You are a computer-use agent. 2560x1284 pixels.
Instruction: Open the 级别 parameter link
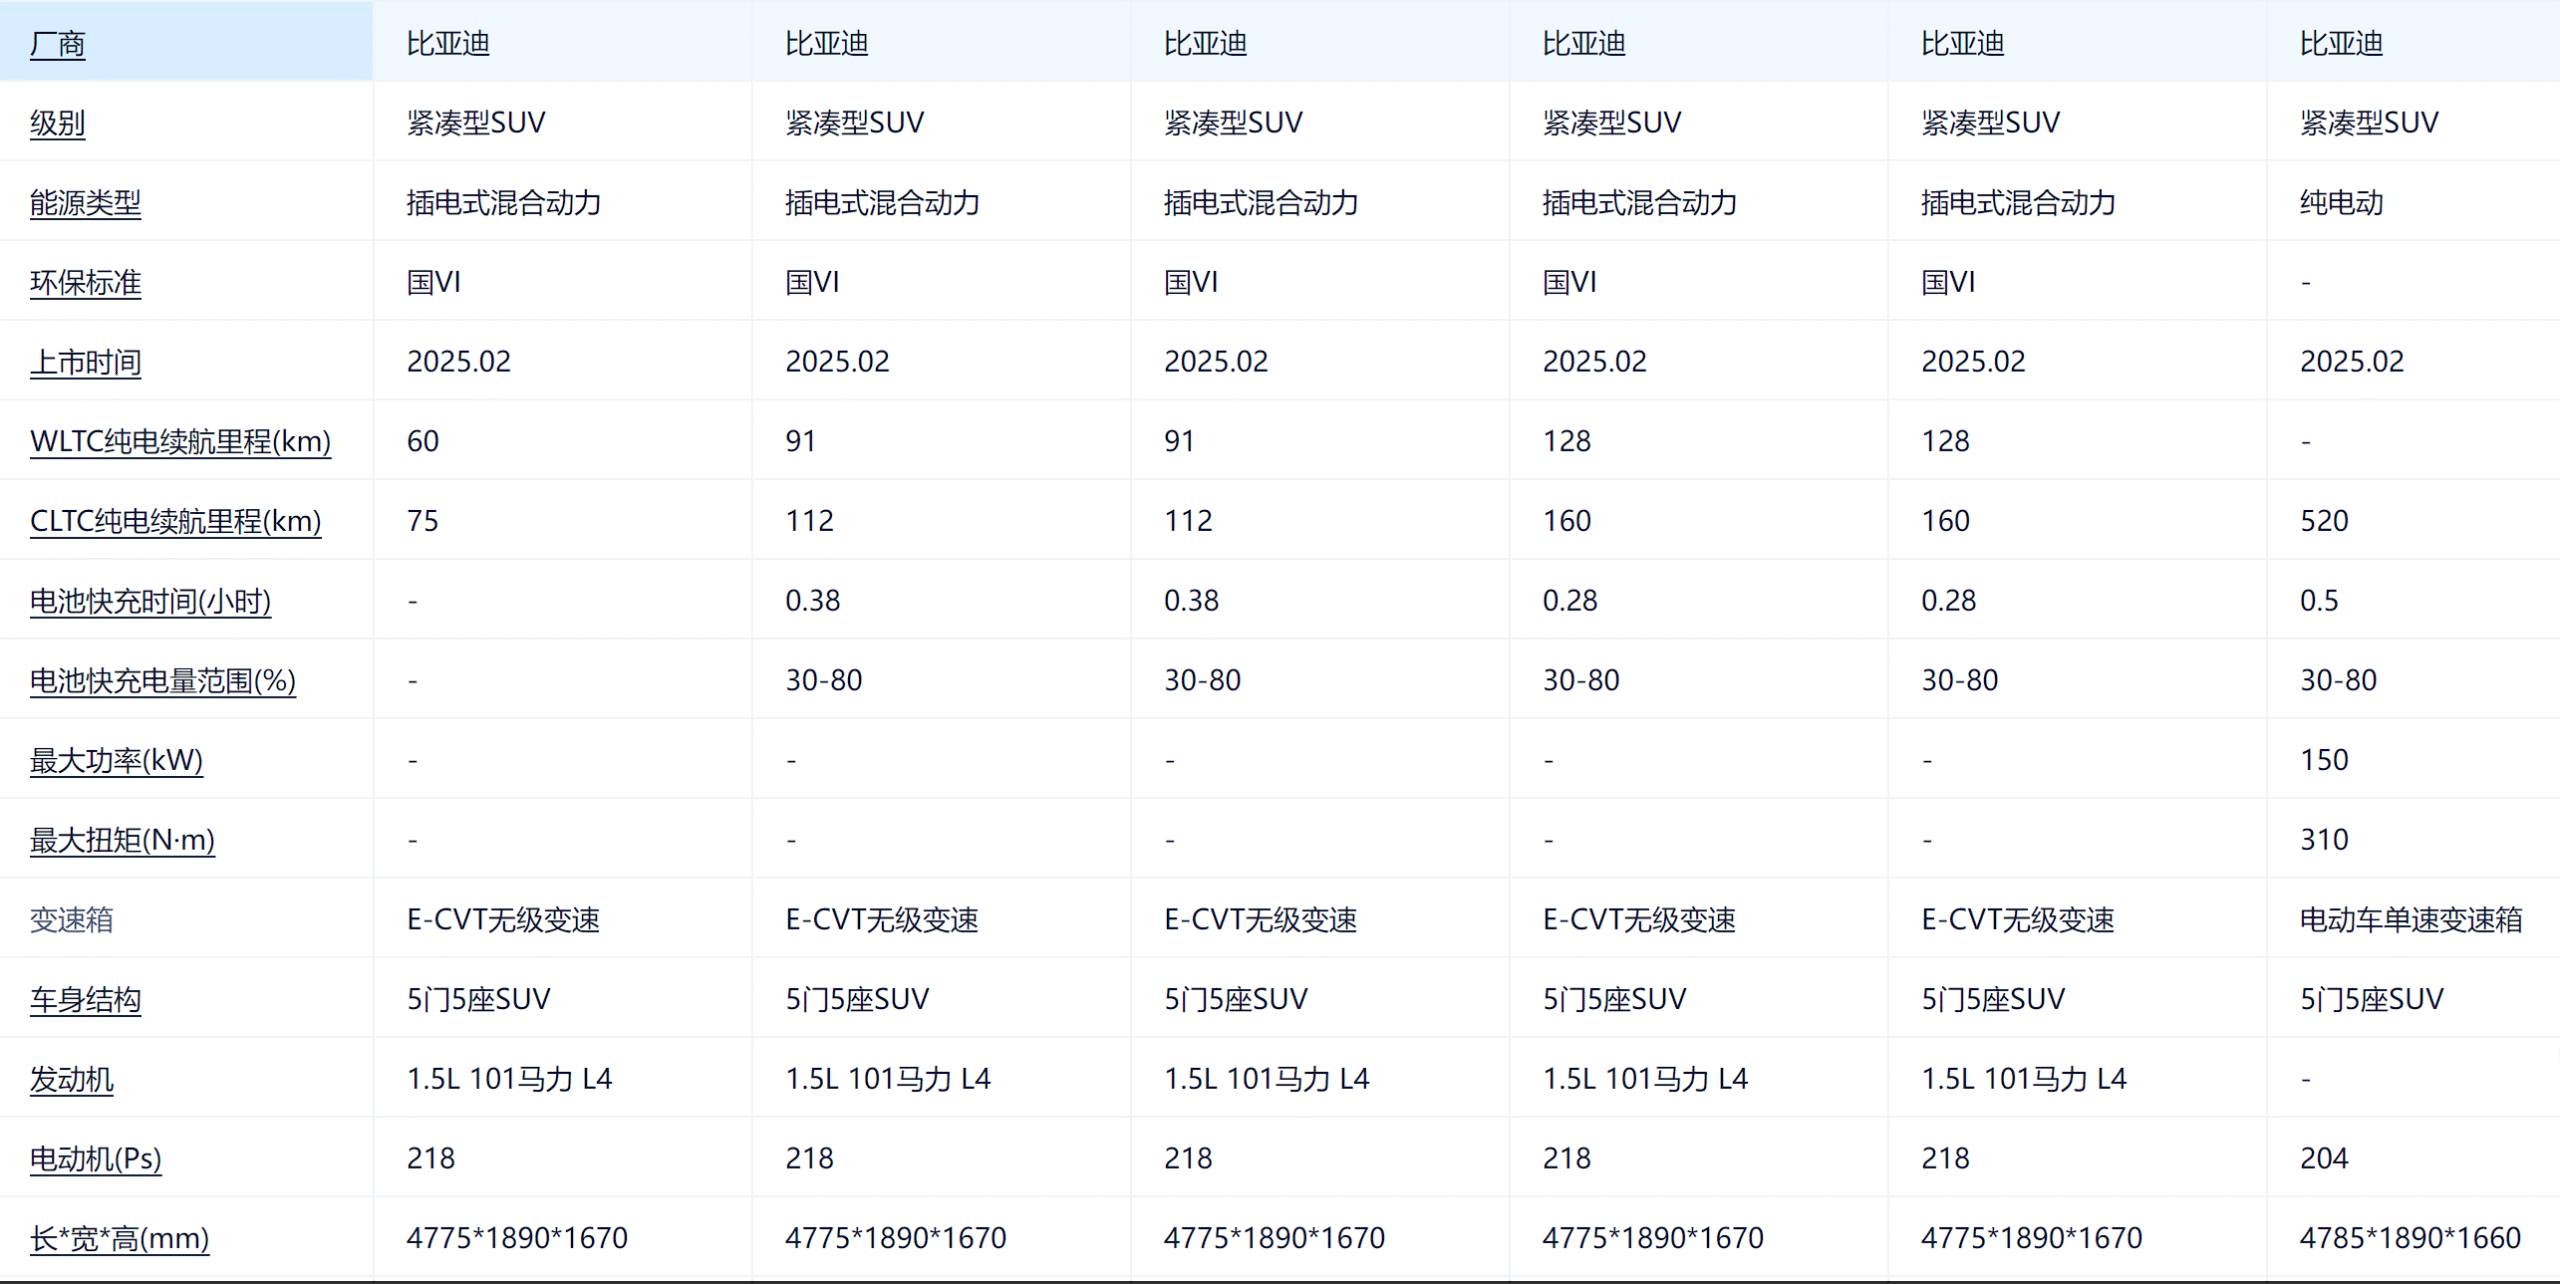click(57, 123)
